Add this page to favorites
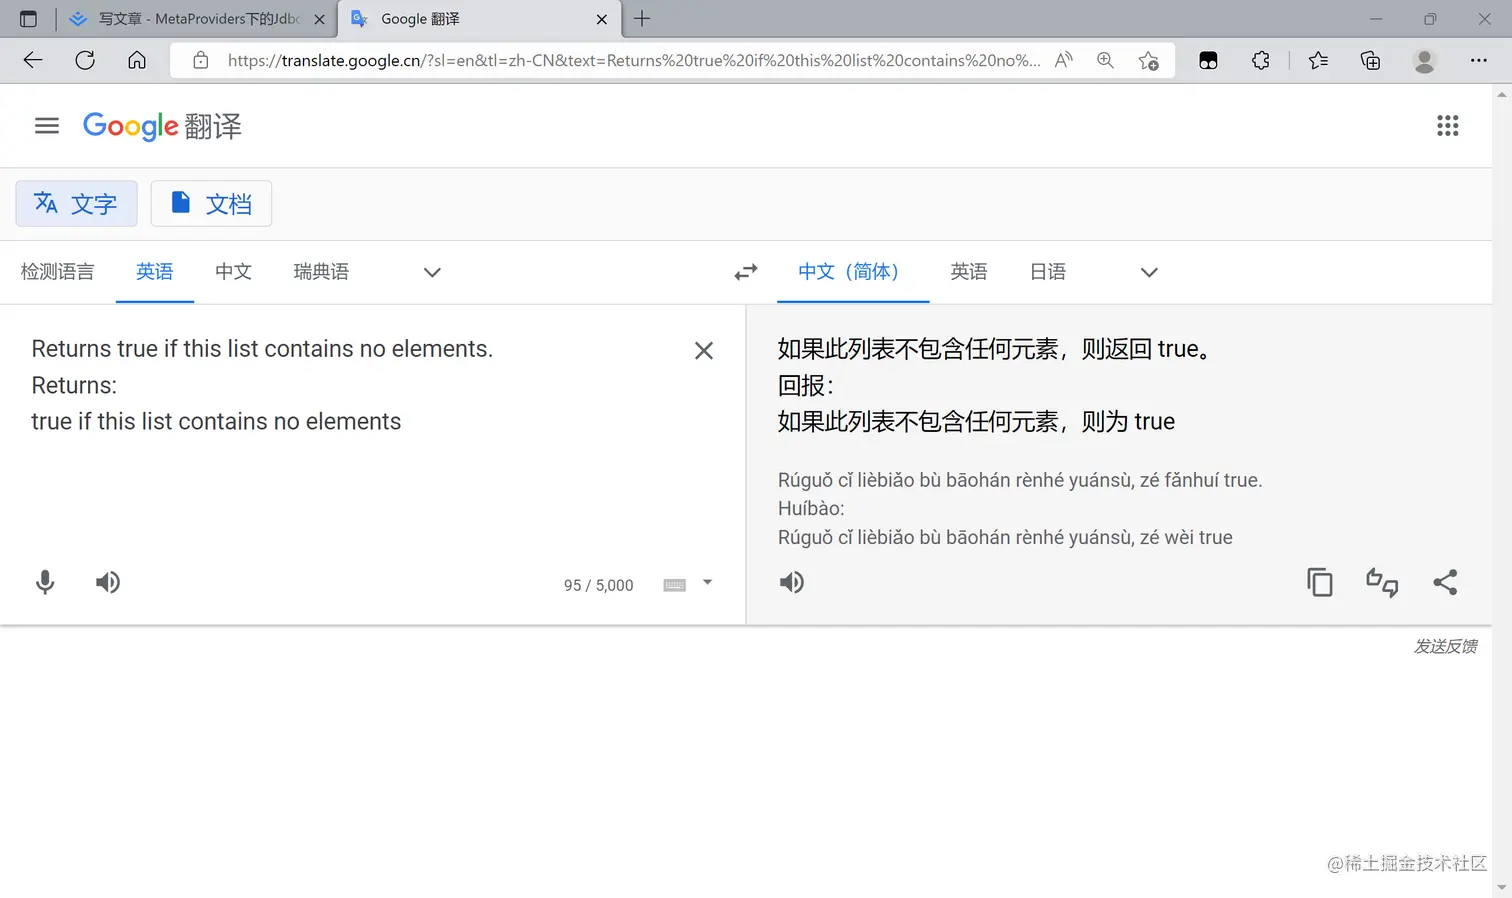This screenshot has height=898, width=1512. click(1149, 60)
